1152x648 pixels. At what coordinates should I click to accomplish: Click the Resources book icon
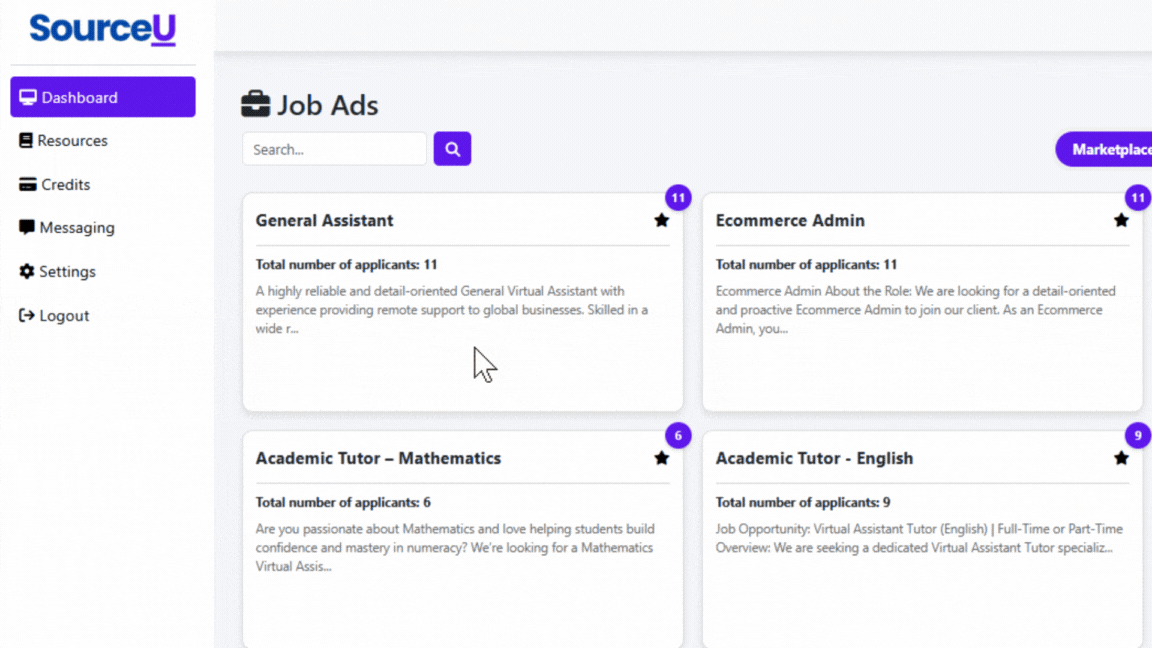point(25,140)
